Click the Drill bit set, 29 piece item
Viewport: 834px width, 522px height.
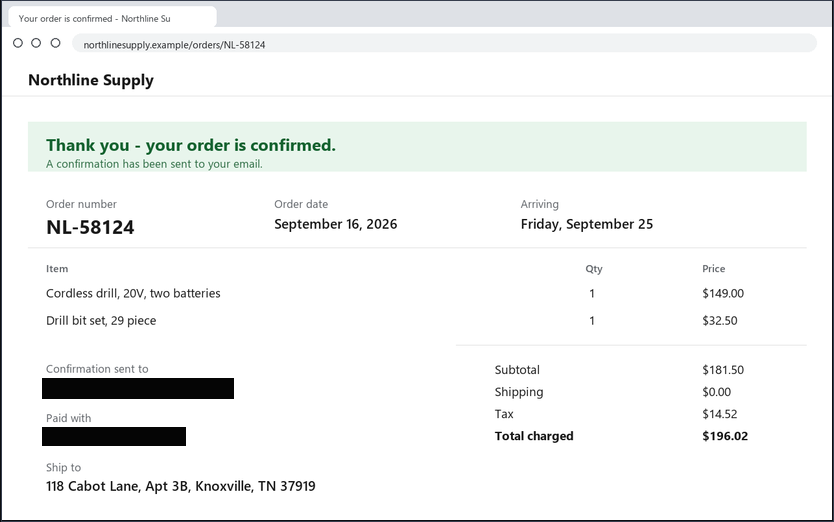click(x=101, y=320)
